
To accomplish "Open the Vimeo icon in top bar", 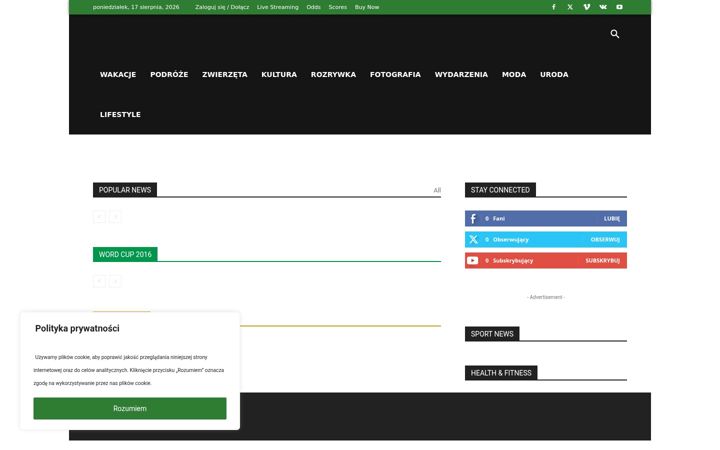I will (586, 7).
